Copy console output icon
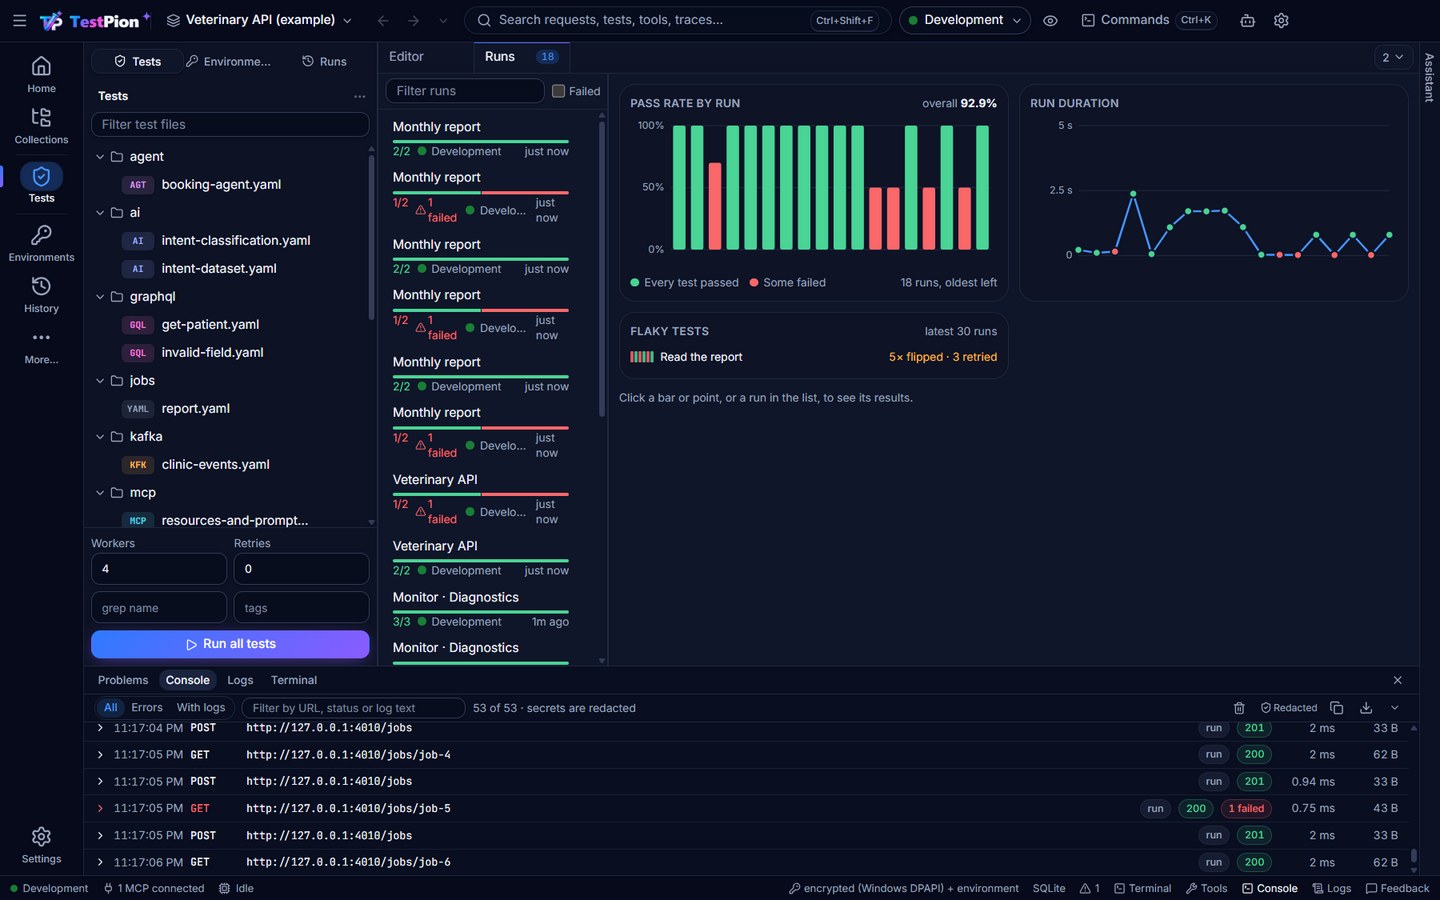 point(1336,708)
